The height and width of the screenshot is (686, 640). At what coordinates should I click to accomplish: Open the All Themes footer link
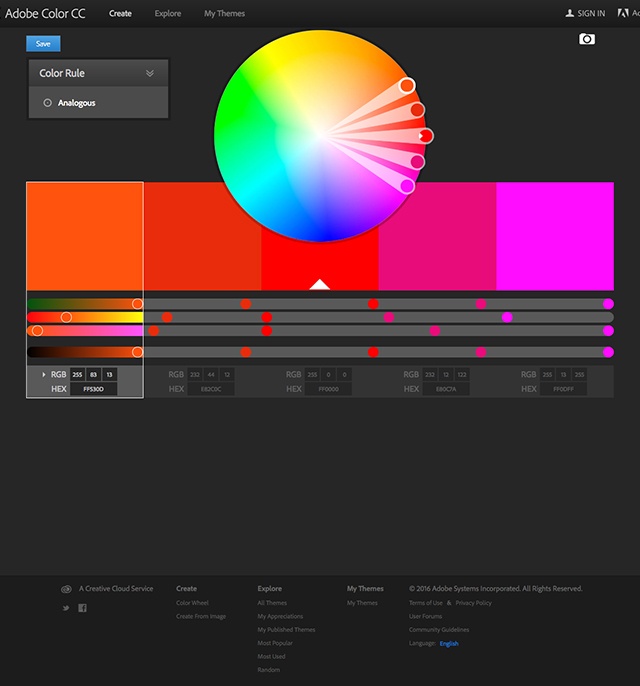tap(272, 602)
